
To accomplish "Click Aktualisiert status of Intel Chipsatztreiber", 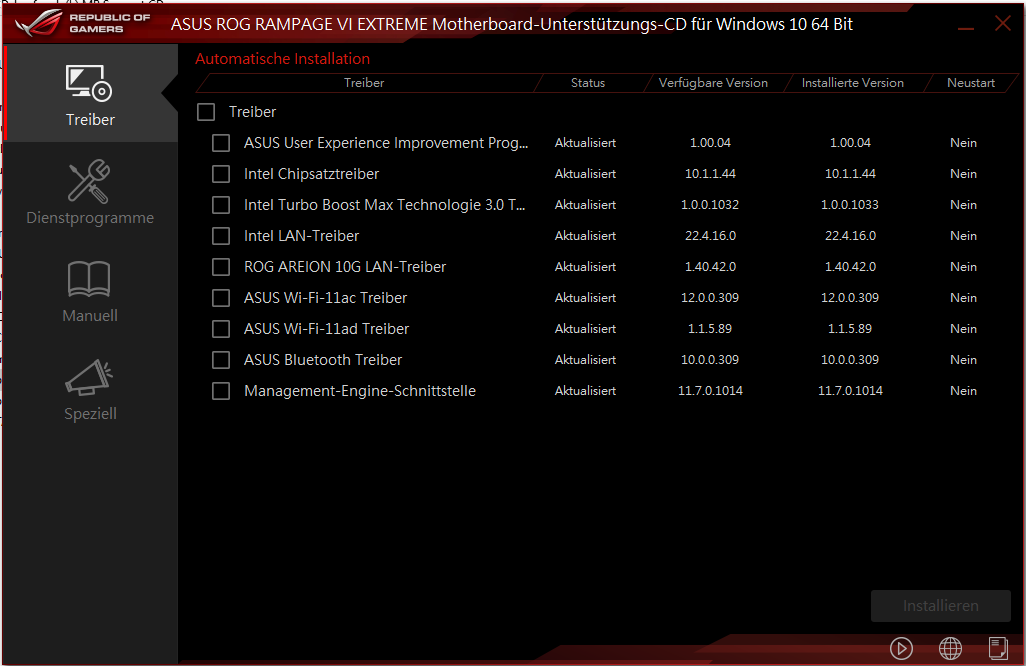I will (585, 174).
